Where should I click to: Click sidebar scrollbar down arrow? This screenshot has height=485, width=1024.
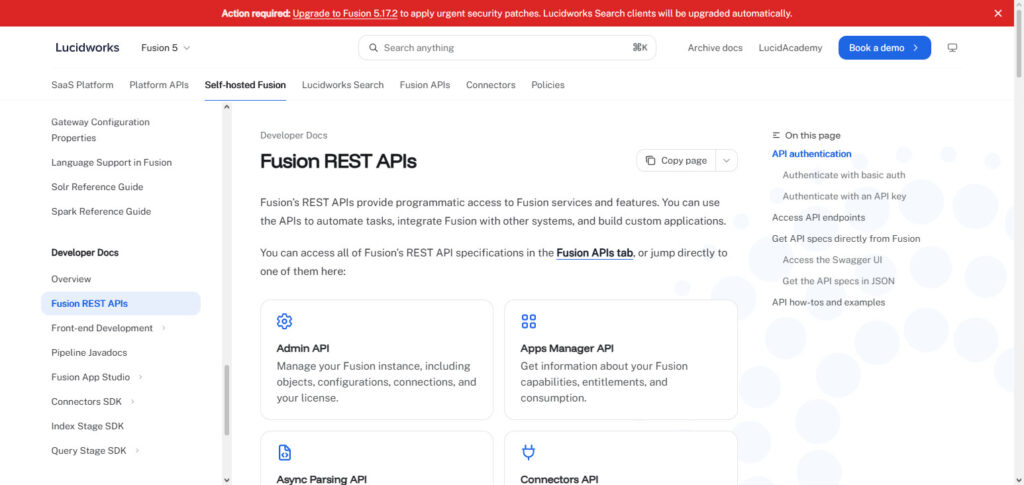coord(227,480)
